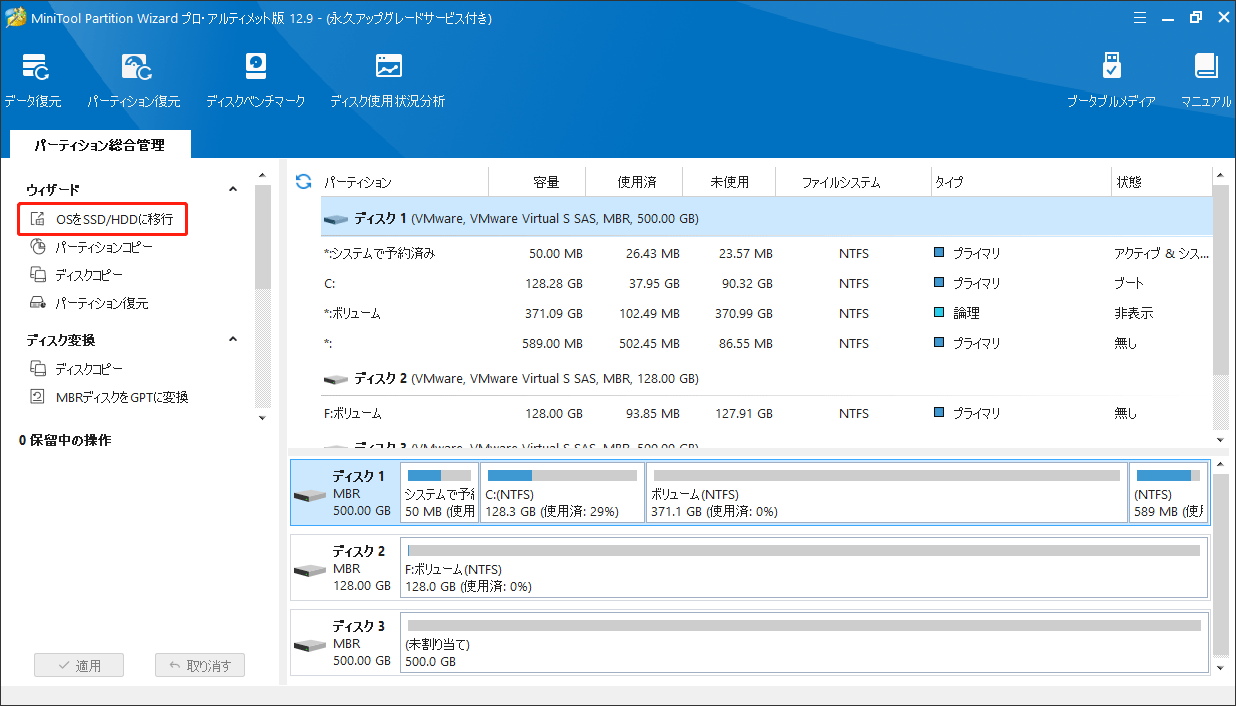Select the 589.00 MB partition row
1236x706 pixels.
(x=766, y=344)
